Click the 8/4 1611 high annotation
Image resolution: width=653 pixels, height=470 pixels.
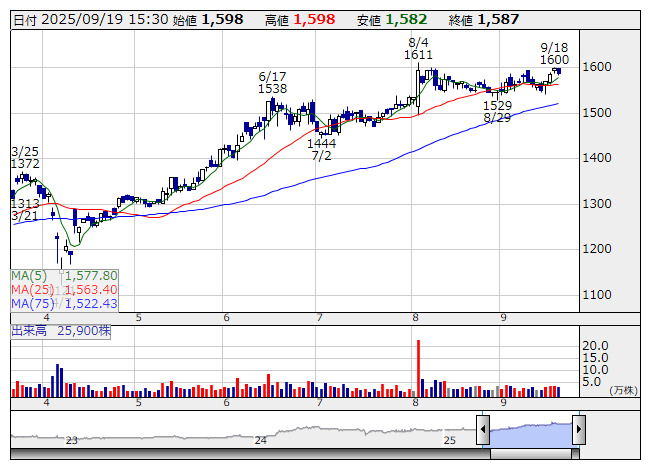[418, 48]
